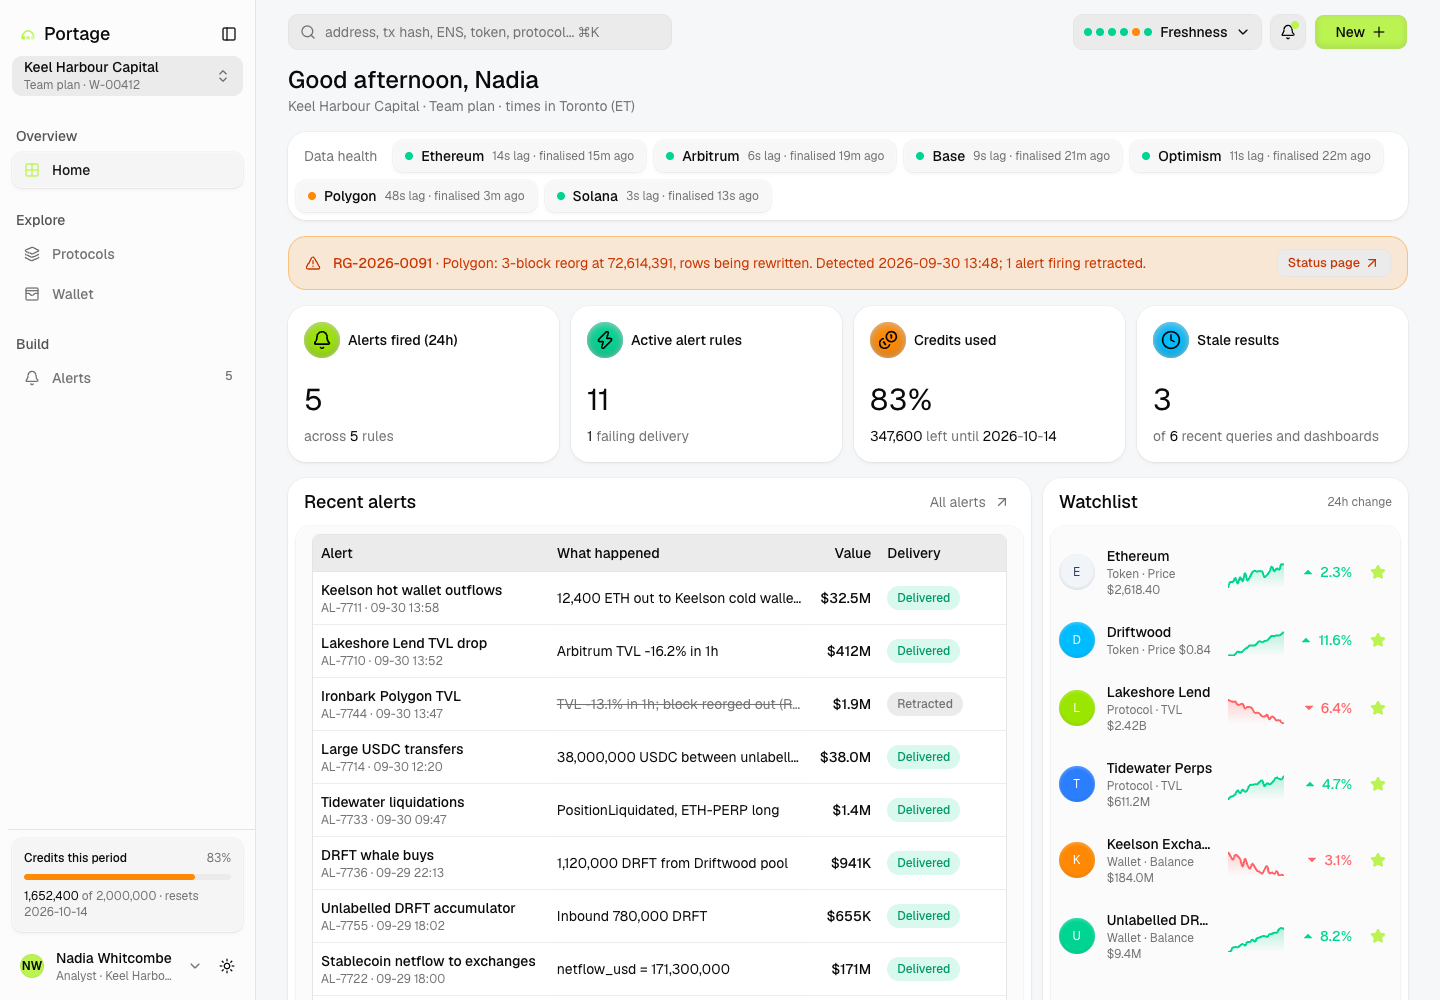Click the reorg warning triangle icon

point(313,263)
